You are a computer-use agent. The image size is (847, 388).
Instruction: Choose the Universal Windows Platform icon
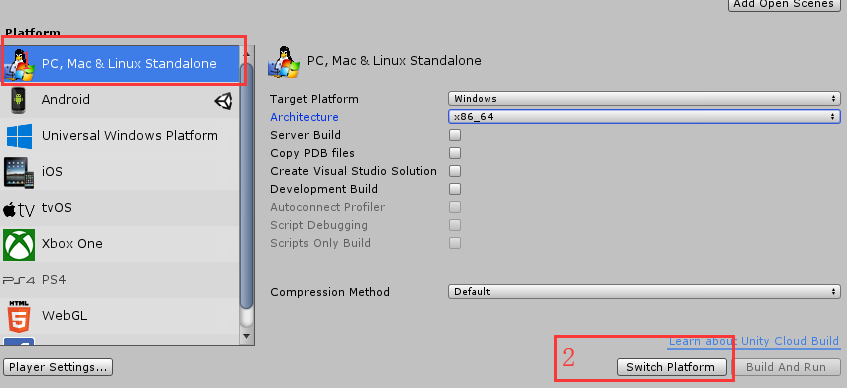click(19, 136)
